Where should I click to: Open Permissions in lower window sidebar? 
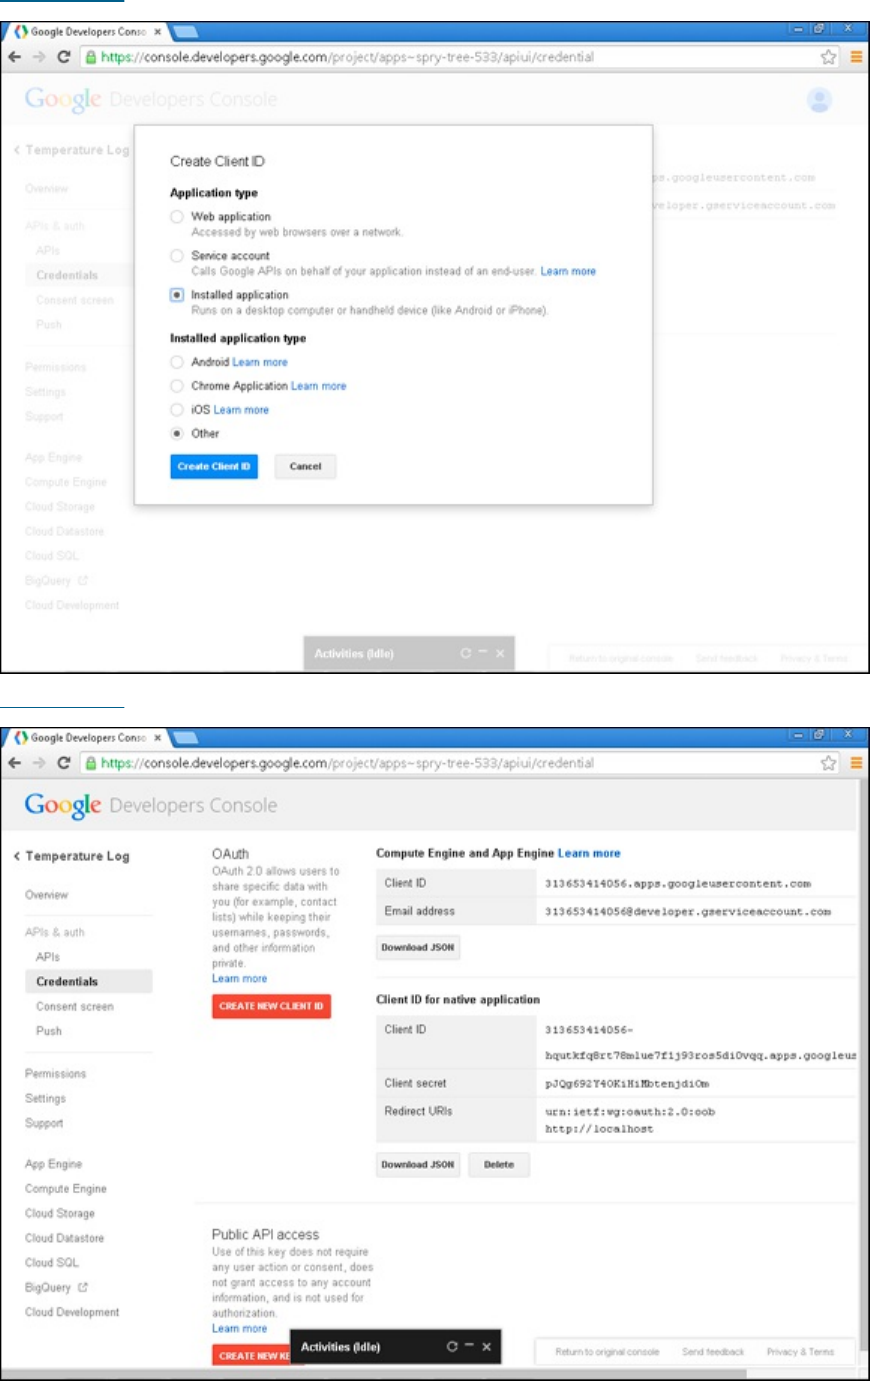56,1074
